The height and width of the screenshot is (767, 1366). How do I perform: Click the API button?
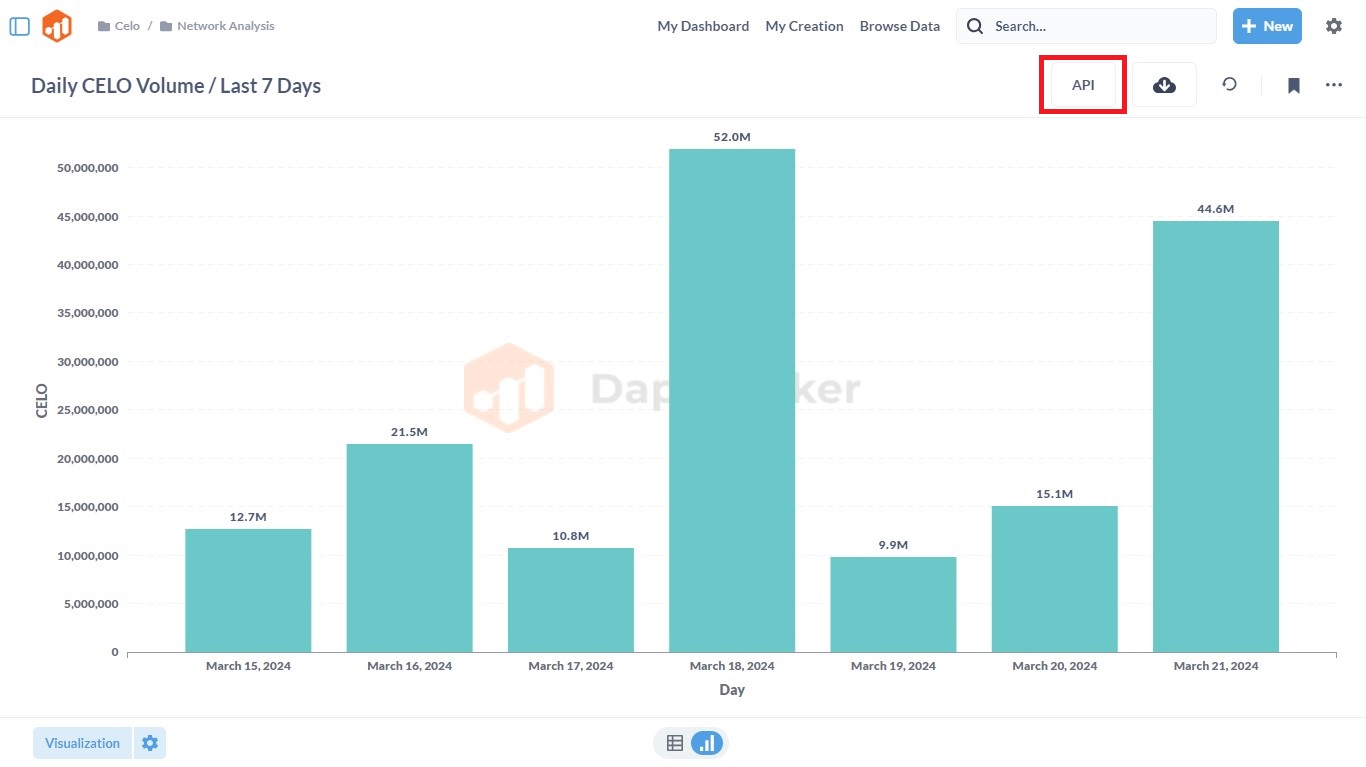[x=1083, y=85]
